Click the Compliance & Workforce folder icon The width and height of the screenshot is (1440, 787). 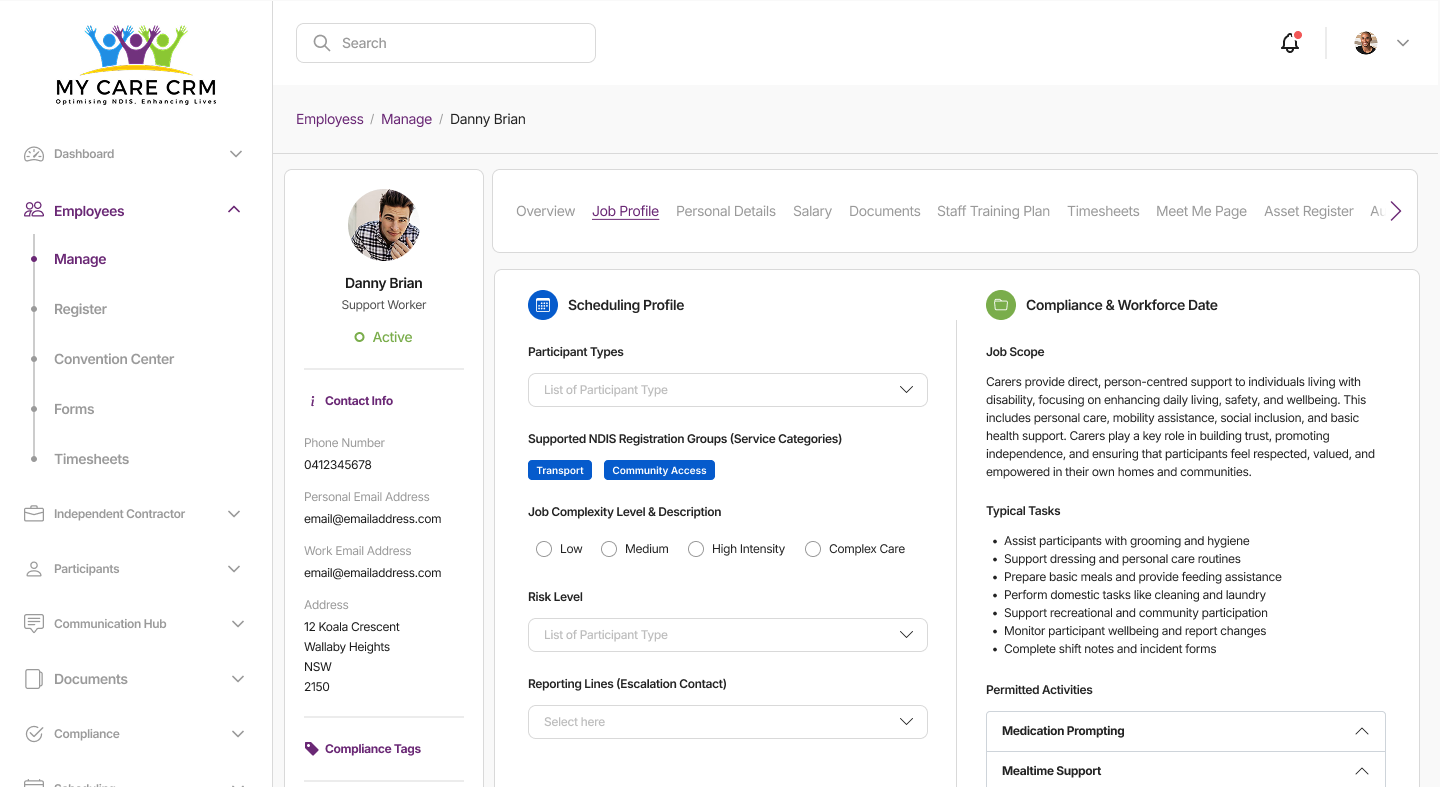click(1001, 305)
